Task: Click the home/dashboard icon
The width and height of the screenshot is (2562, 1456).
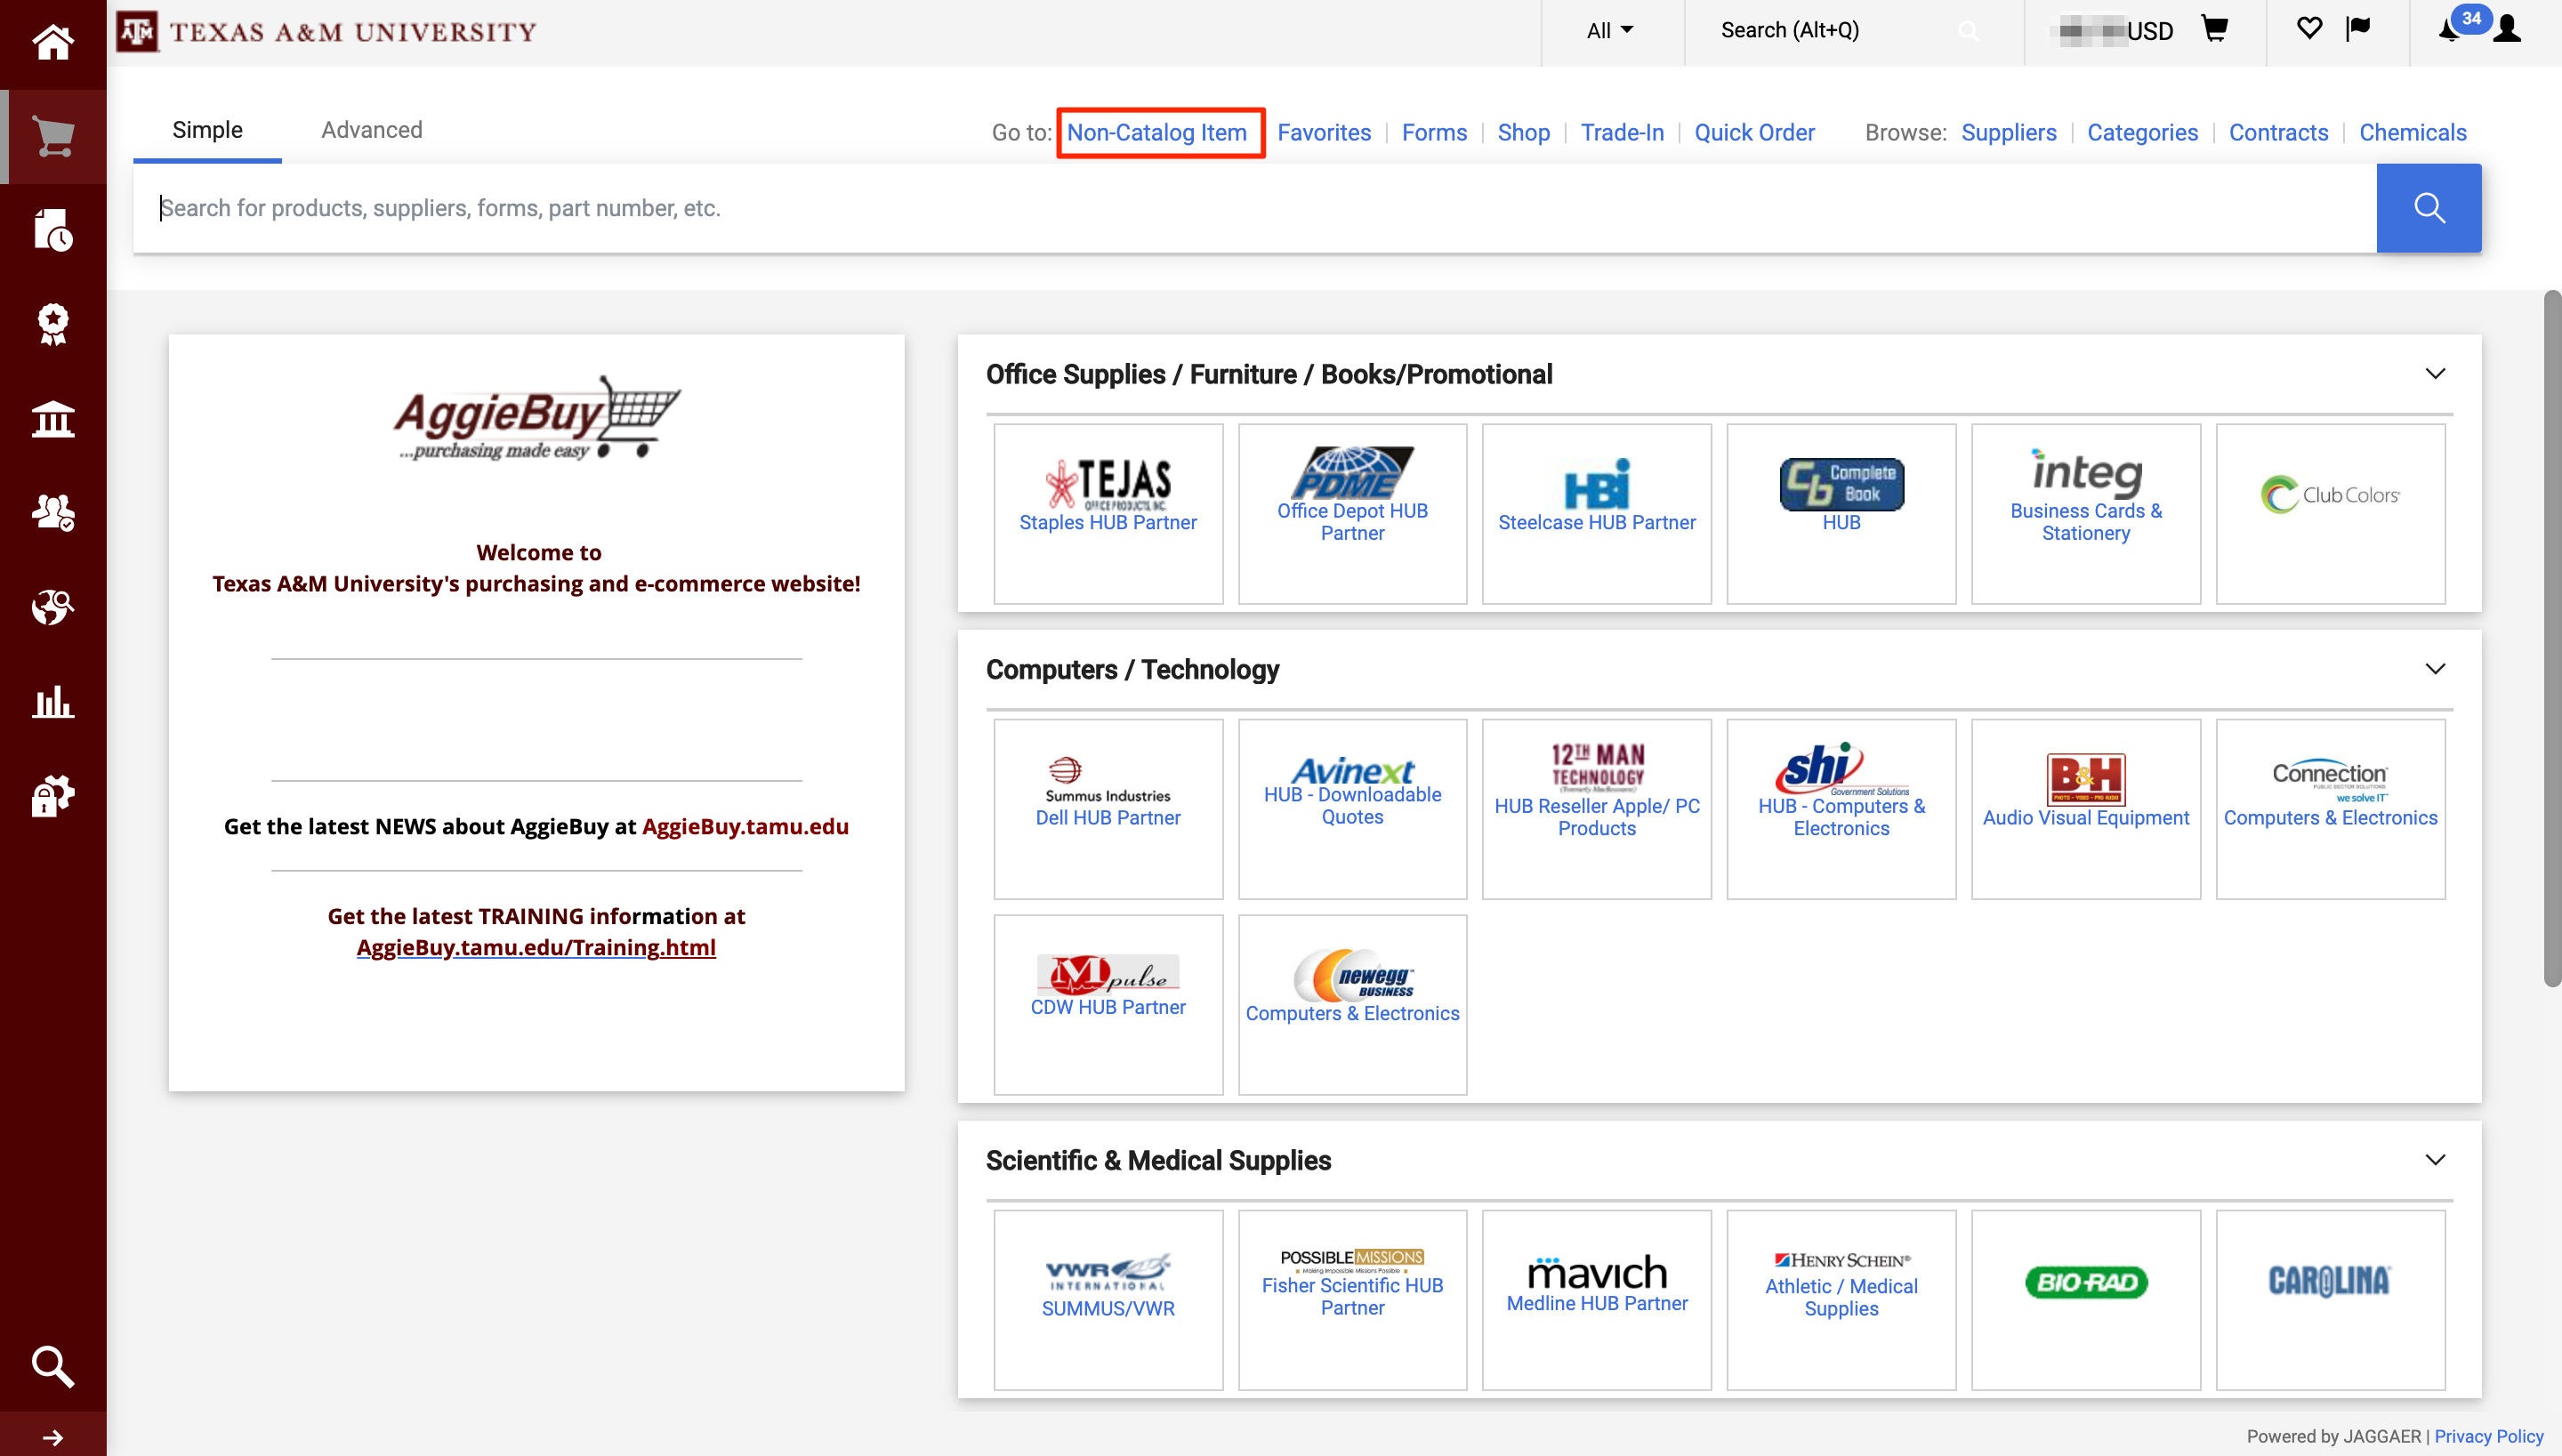Action: coord(51,42)
